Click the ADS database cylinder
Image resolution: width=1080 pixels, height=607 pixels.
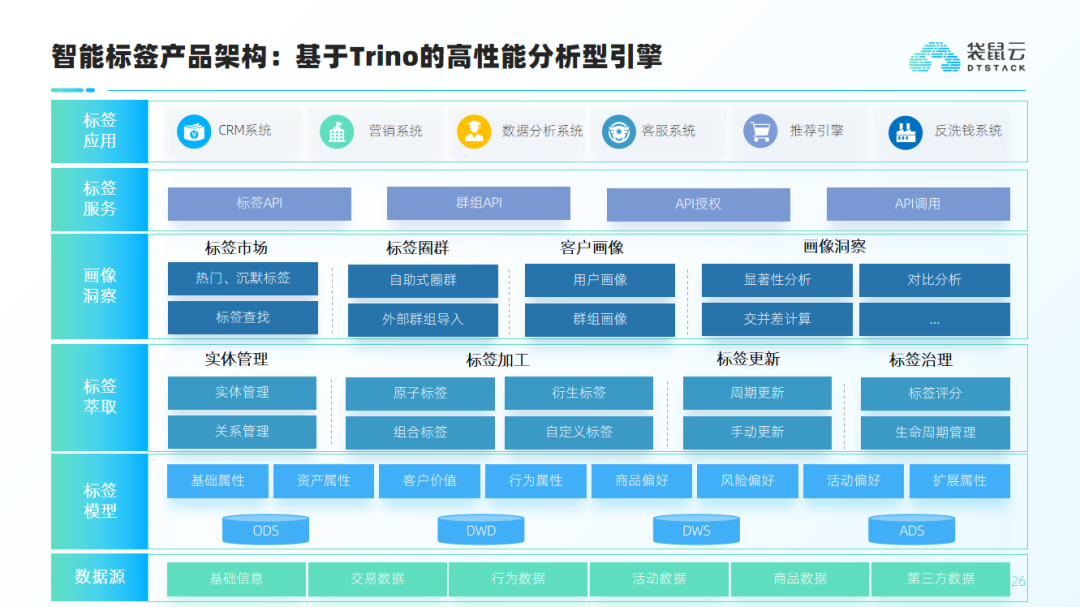coord(911,530)
